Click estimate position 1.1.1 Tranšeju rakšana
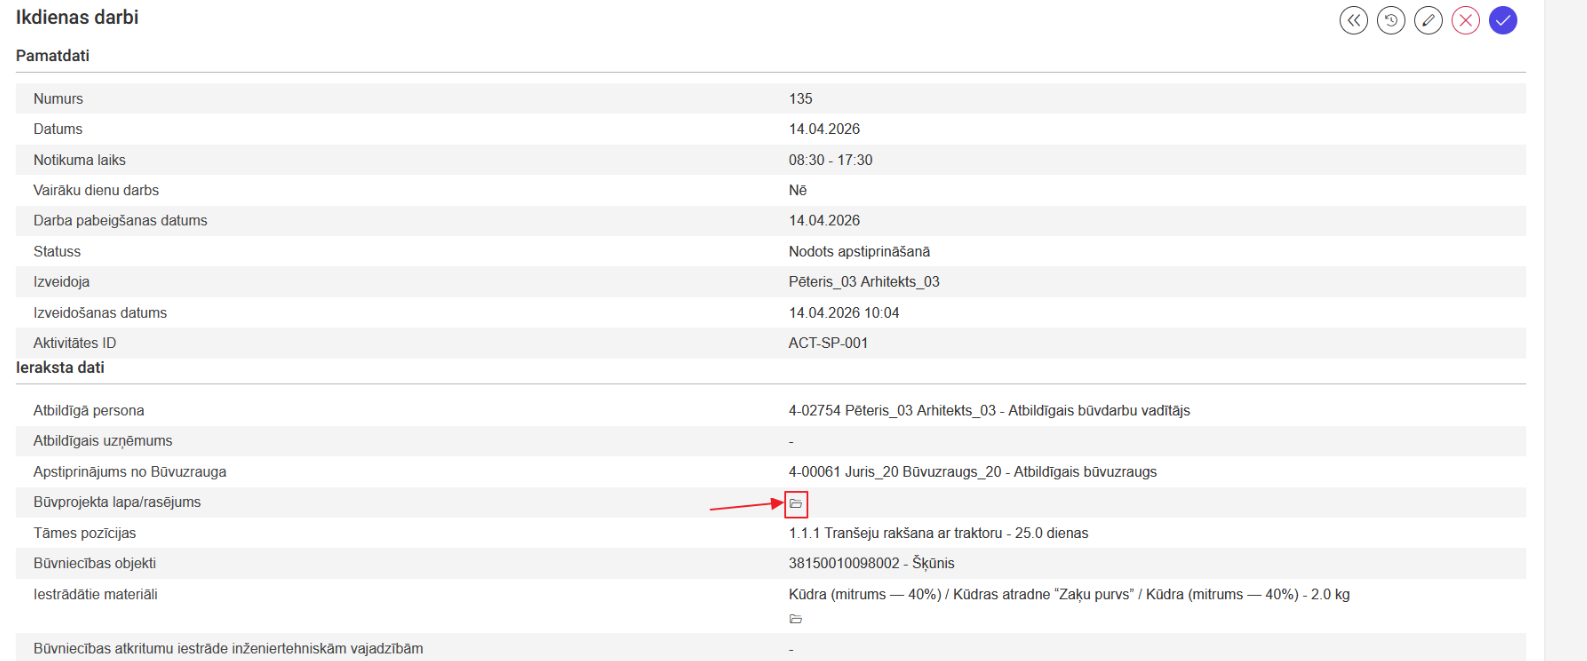Image resolution: width=1587 pixels, height=661 pixels. coord(938,533)
